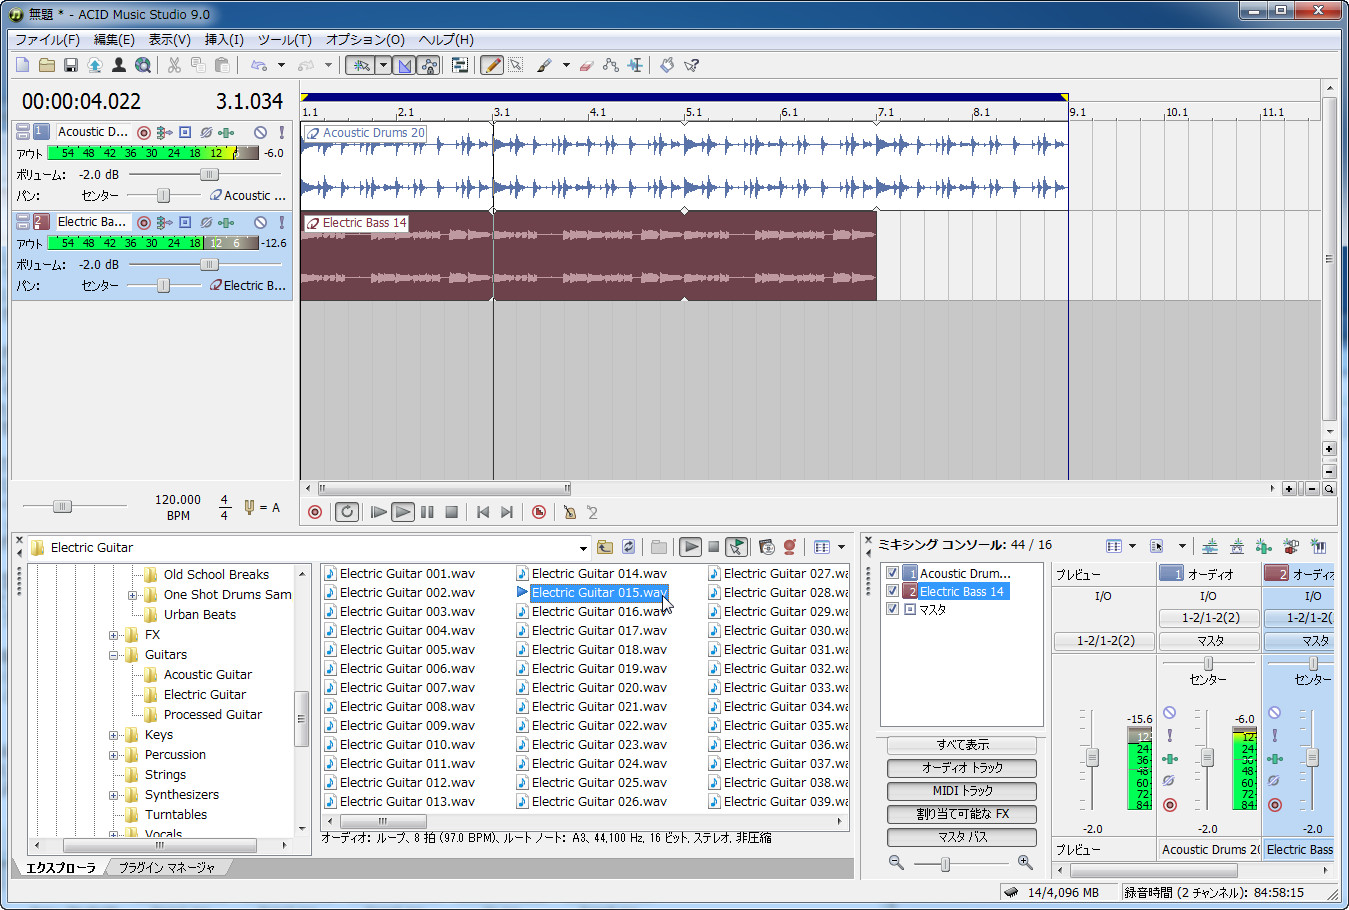Image resolution: width=1349 pixels, height=910 pixels.
Task: Open the 挿入(I) menu
Action: click(224, 40)
